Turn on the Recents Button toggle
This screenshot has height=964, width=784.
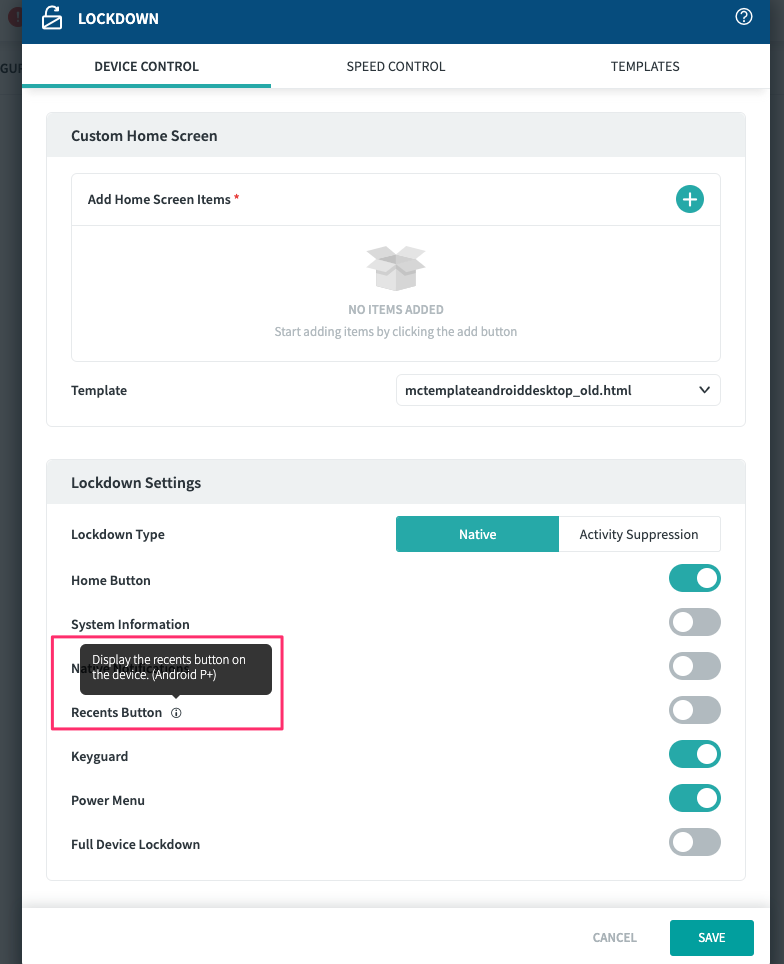click(695, 711)
